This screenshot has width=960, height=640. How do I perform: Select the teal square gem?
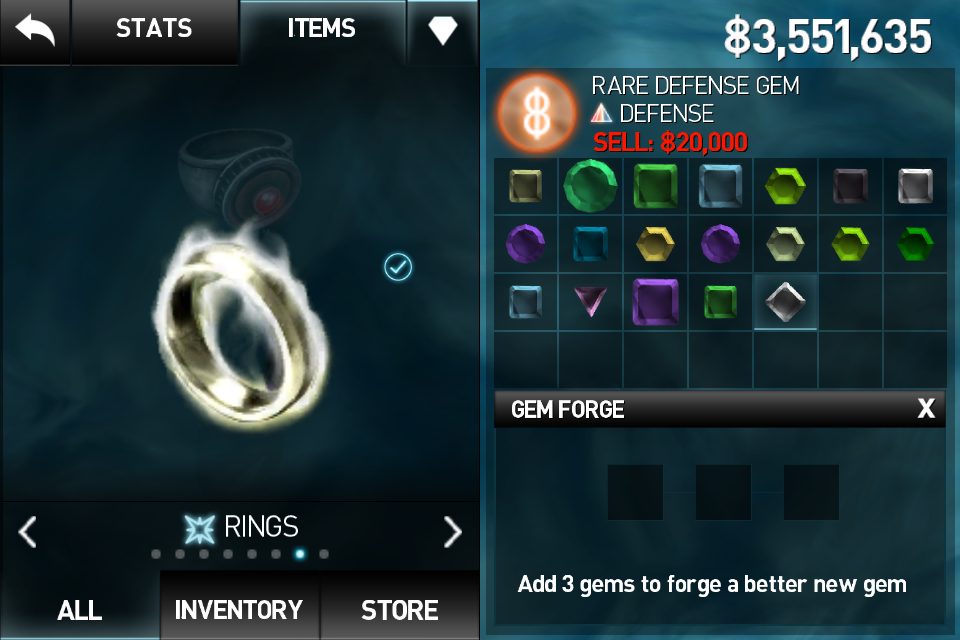590,244
